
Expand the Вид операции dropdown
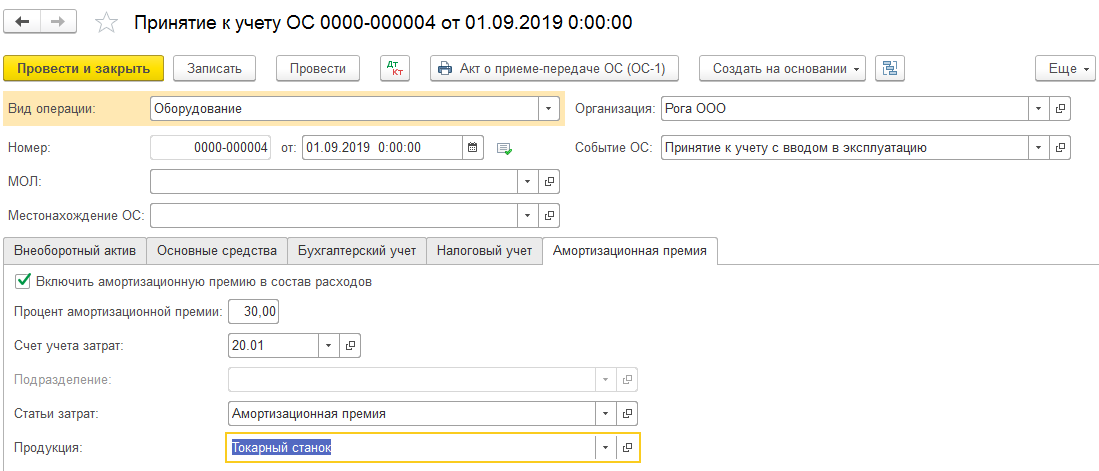[x=548, y=108]
